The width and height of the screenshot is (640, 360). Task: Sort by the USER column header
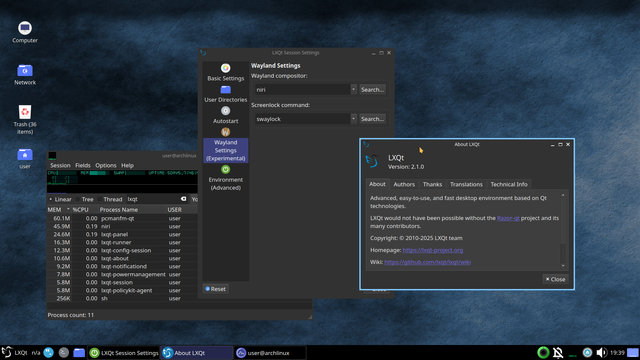[182, 209]
